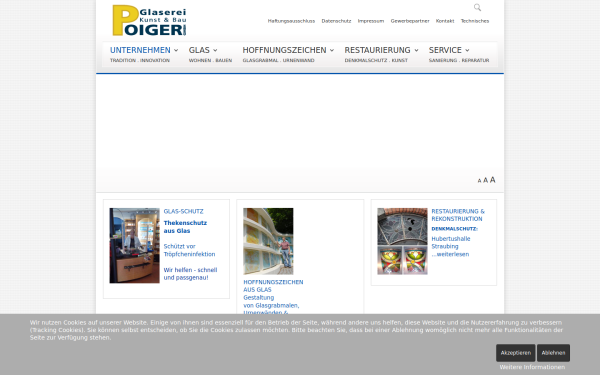
Task: Expand the SERVICE menu arrow
Action: click(x=467, y=51)
